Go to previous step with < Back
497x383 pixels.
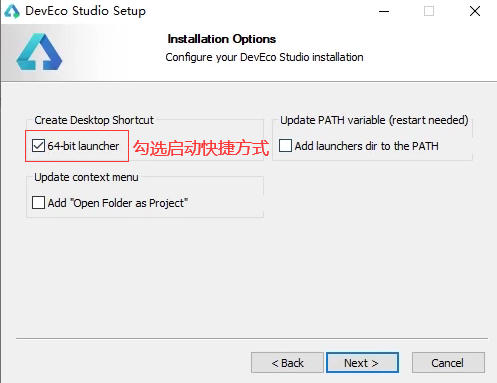287,363
